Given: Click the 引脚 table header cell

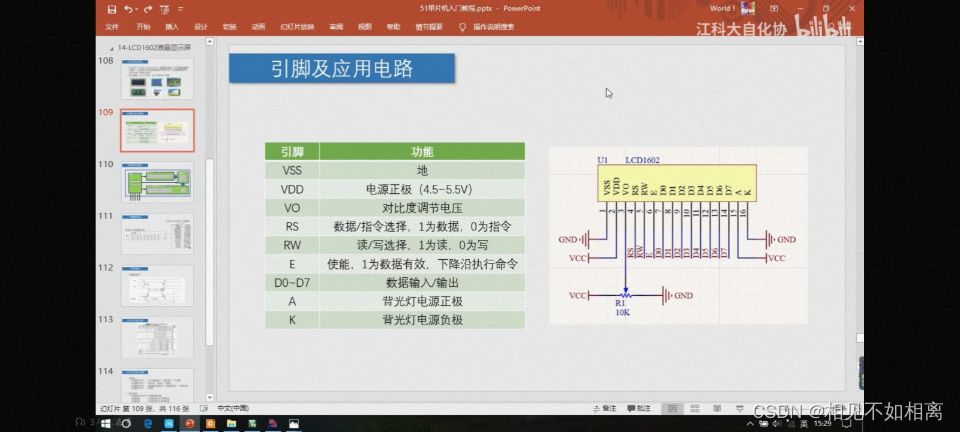Looking at the screenshot, I should [x=292, y=151].
